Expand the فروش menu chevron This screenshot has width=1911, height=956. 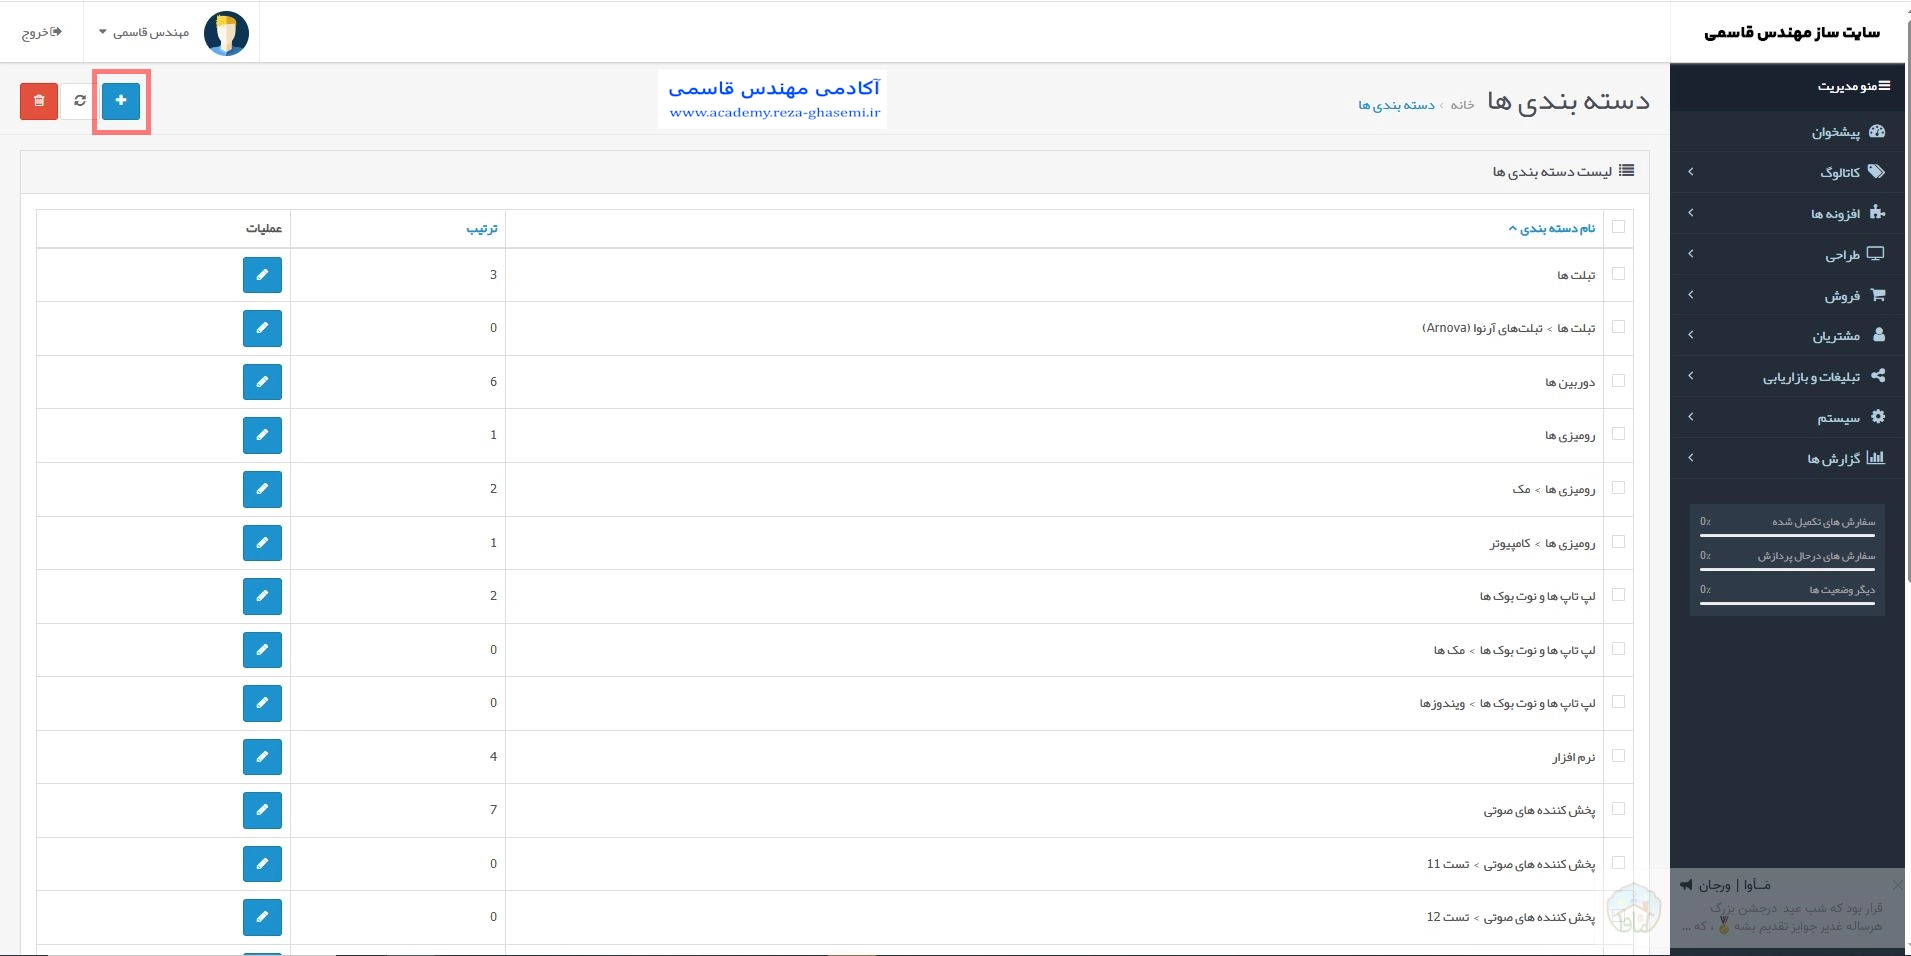click(1691, 295)
